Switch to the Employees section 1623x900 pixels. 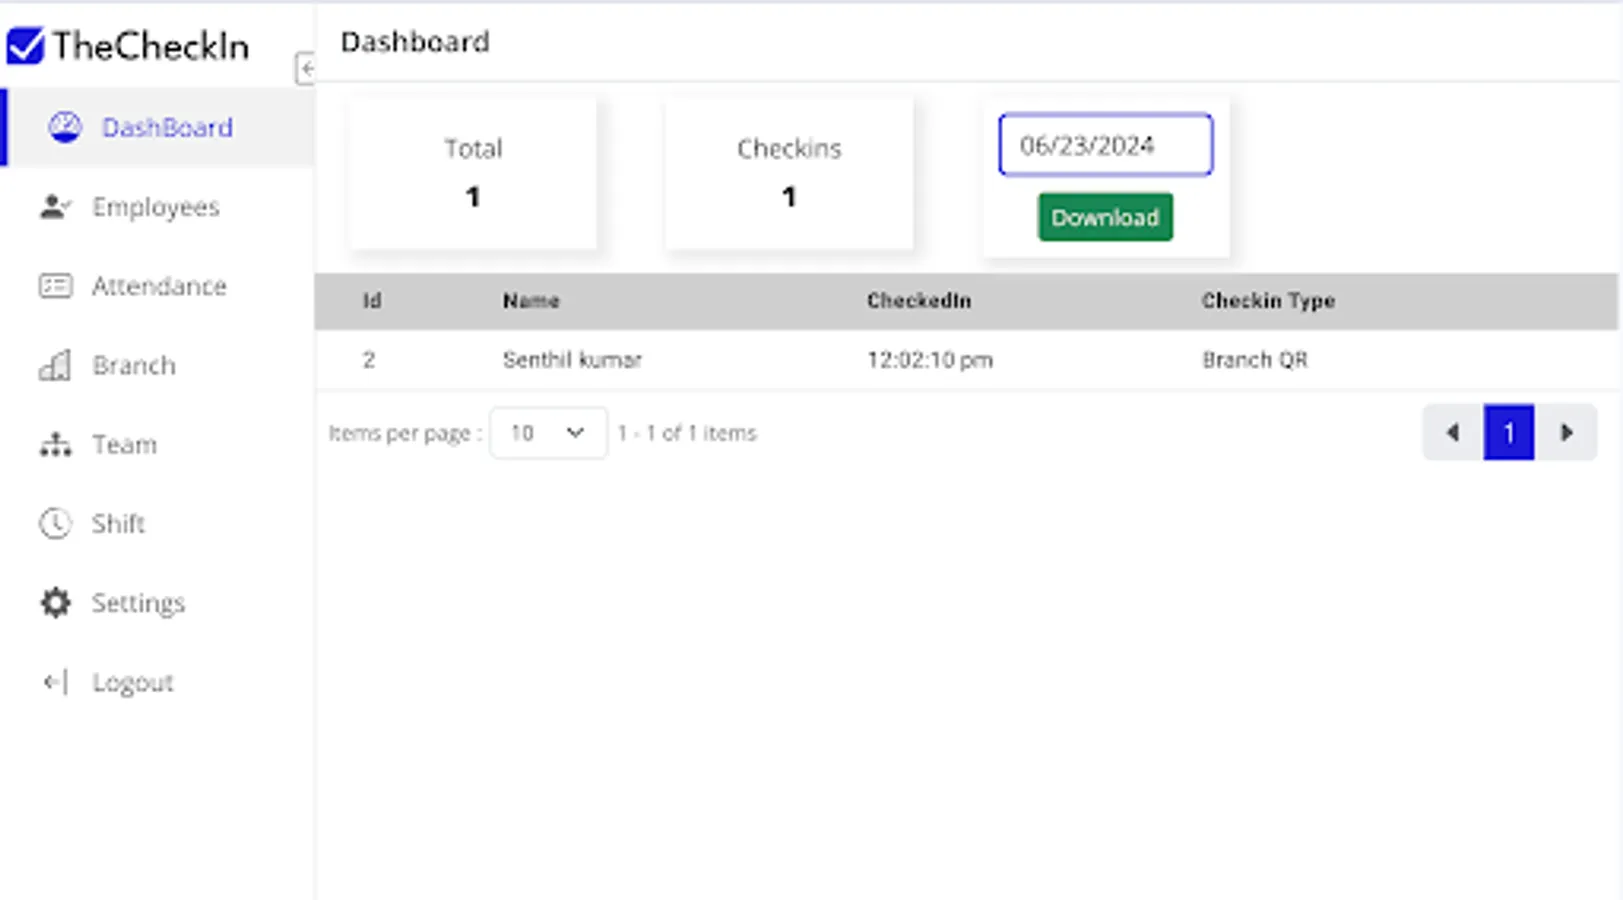(x=156, y=207)
